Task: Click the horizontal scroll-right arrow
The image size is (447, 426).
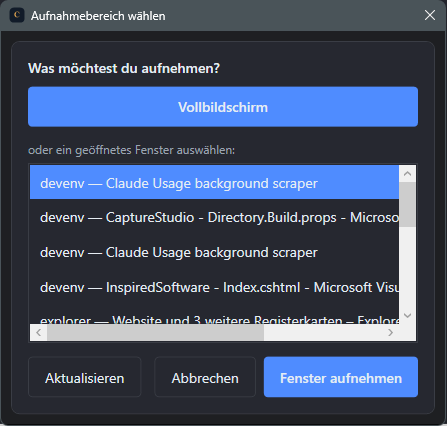Action: tap(390, 333)
